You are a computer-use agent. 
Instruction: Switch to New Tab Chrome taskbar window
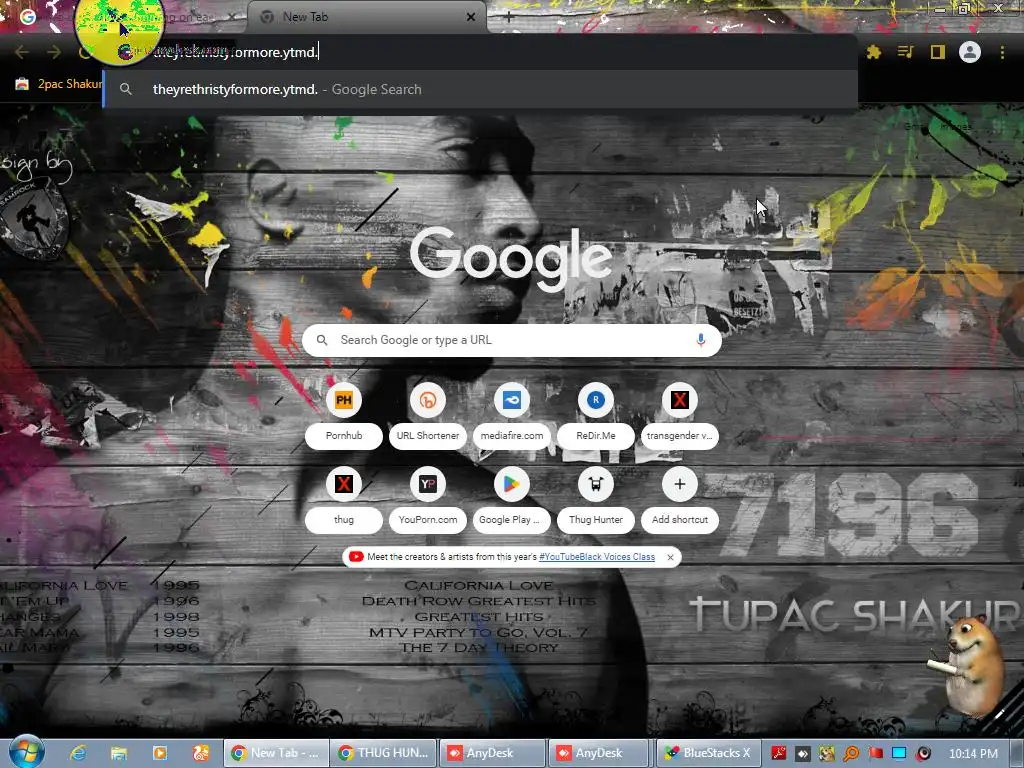[x=276, y=753]
